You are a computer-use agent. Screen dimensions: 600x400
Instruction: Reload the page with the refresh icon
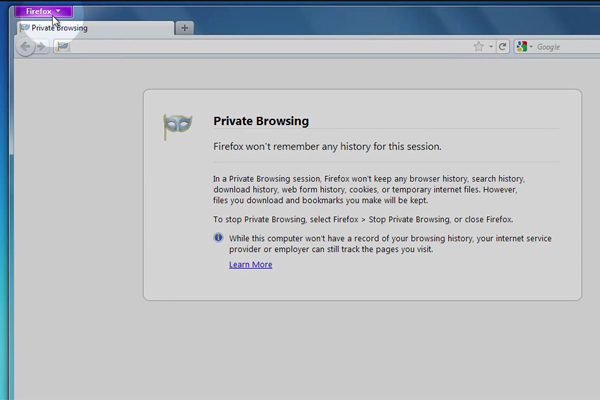click(x=502, y=47)
